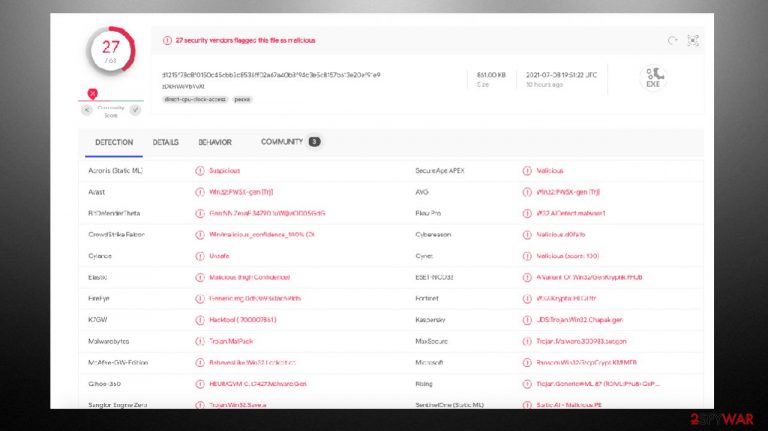Screen dimensions: 768x431
Task: Click the peexe tag
Action: (x=242, y=99)
